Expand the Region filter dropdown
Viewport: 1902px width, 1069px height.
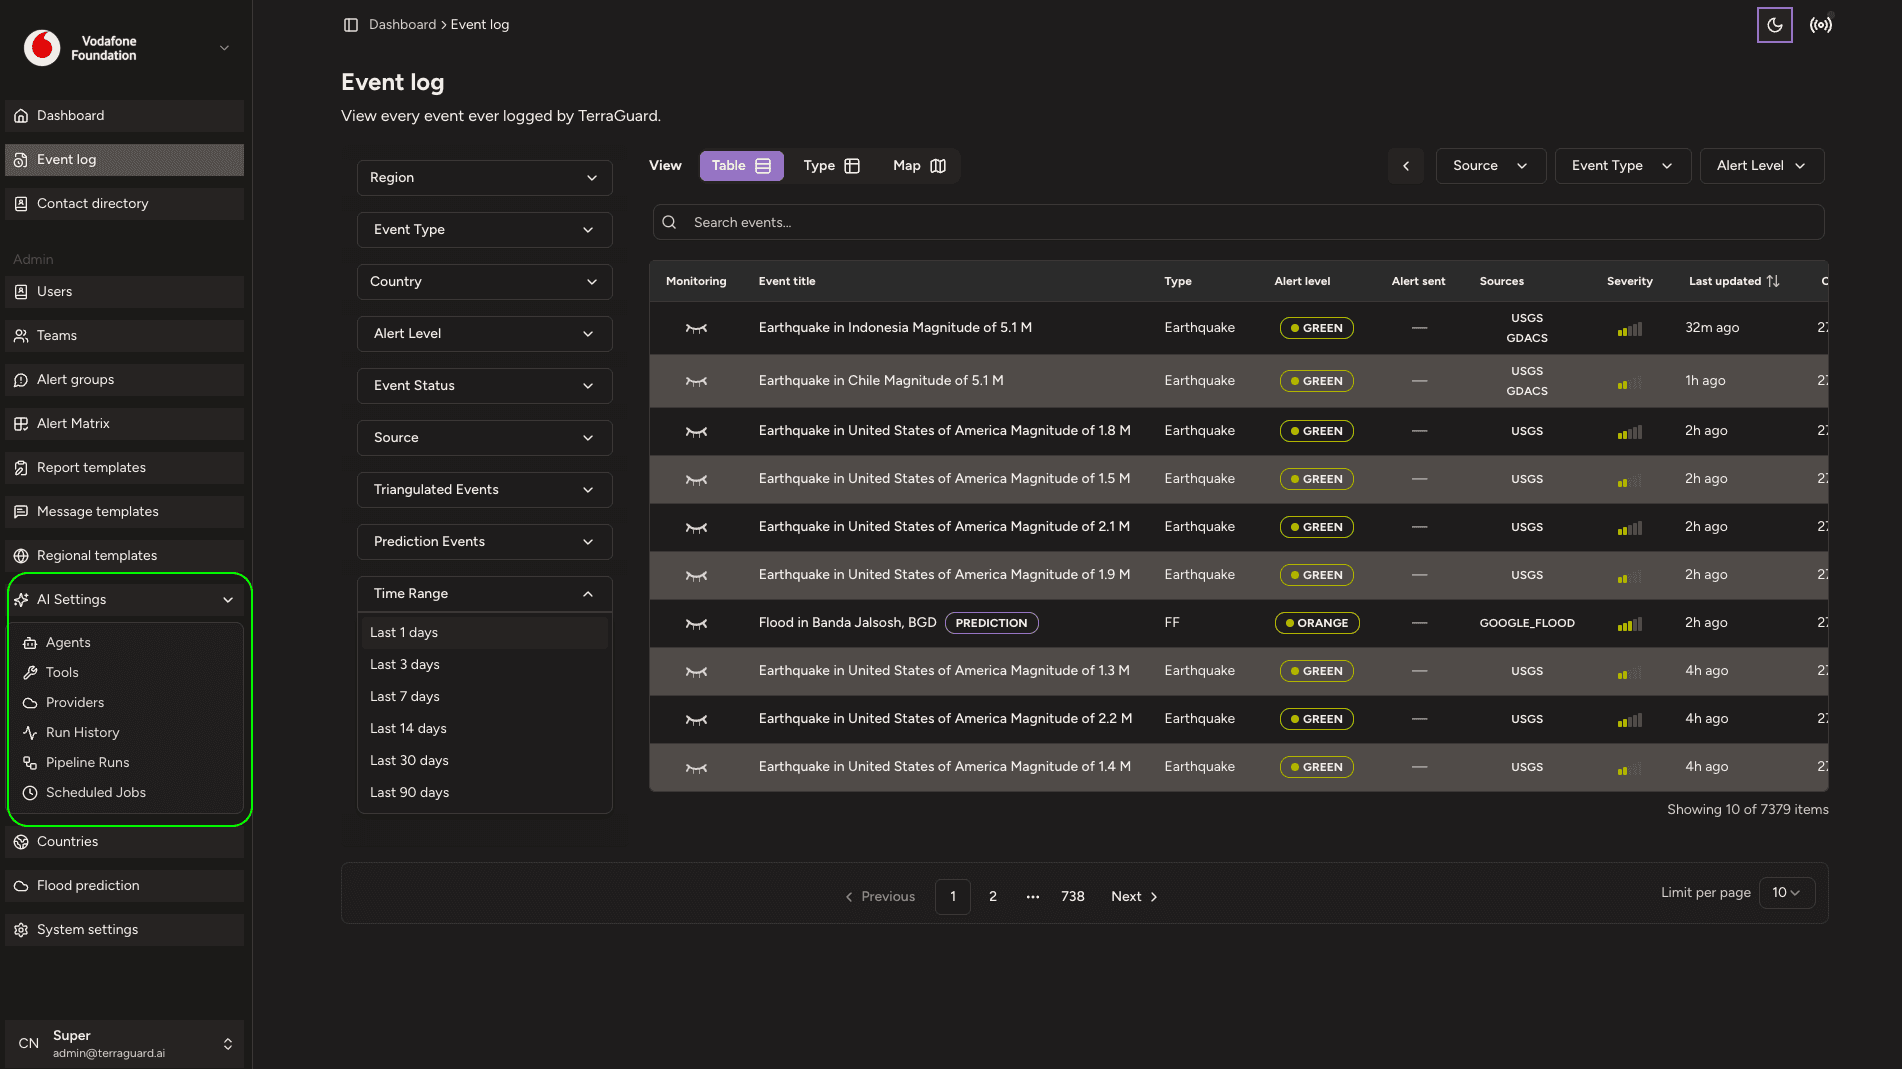click(484, 178)
